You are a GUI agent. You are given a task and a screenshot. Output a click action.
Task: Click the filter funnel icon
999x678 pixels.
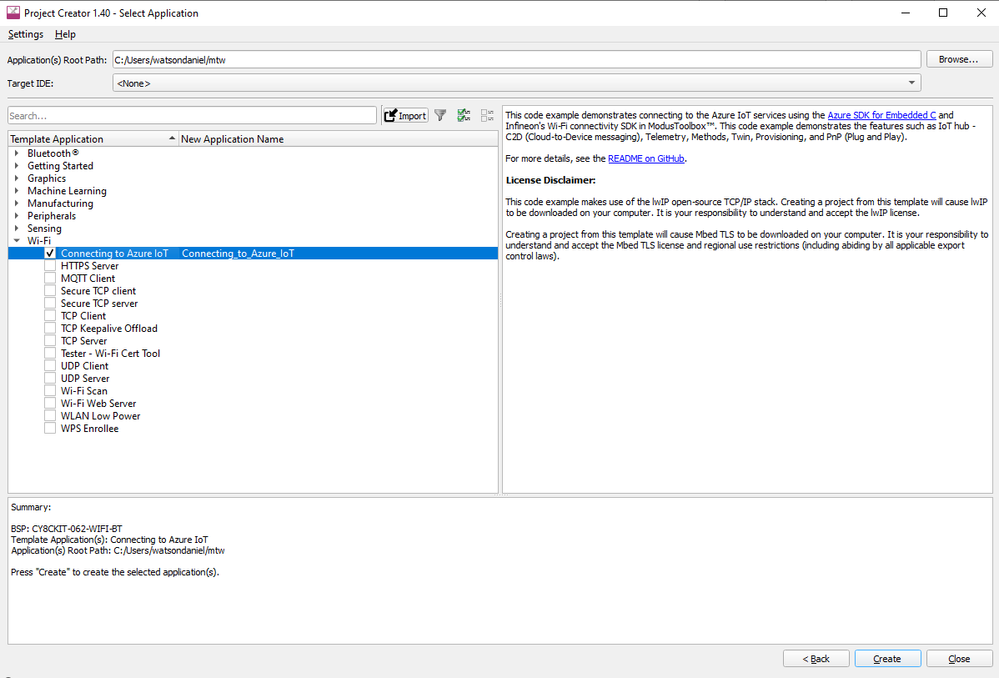[440, 116]
